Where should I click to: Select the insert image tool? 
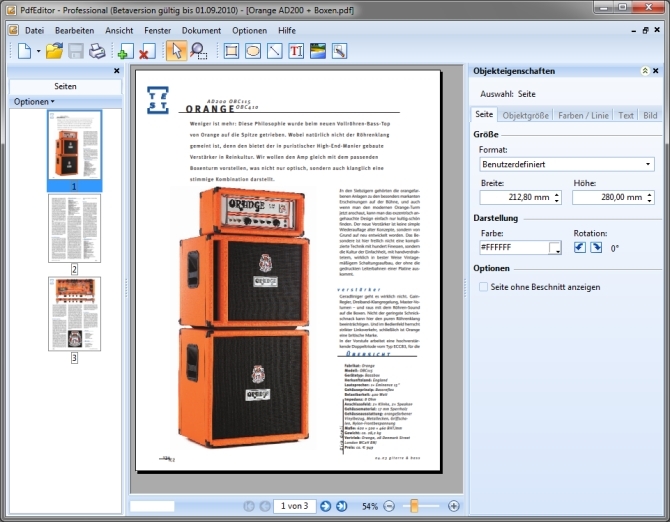tap(318, 51)
